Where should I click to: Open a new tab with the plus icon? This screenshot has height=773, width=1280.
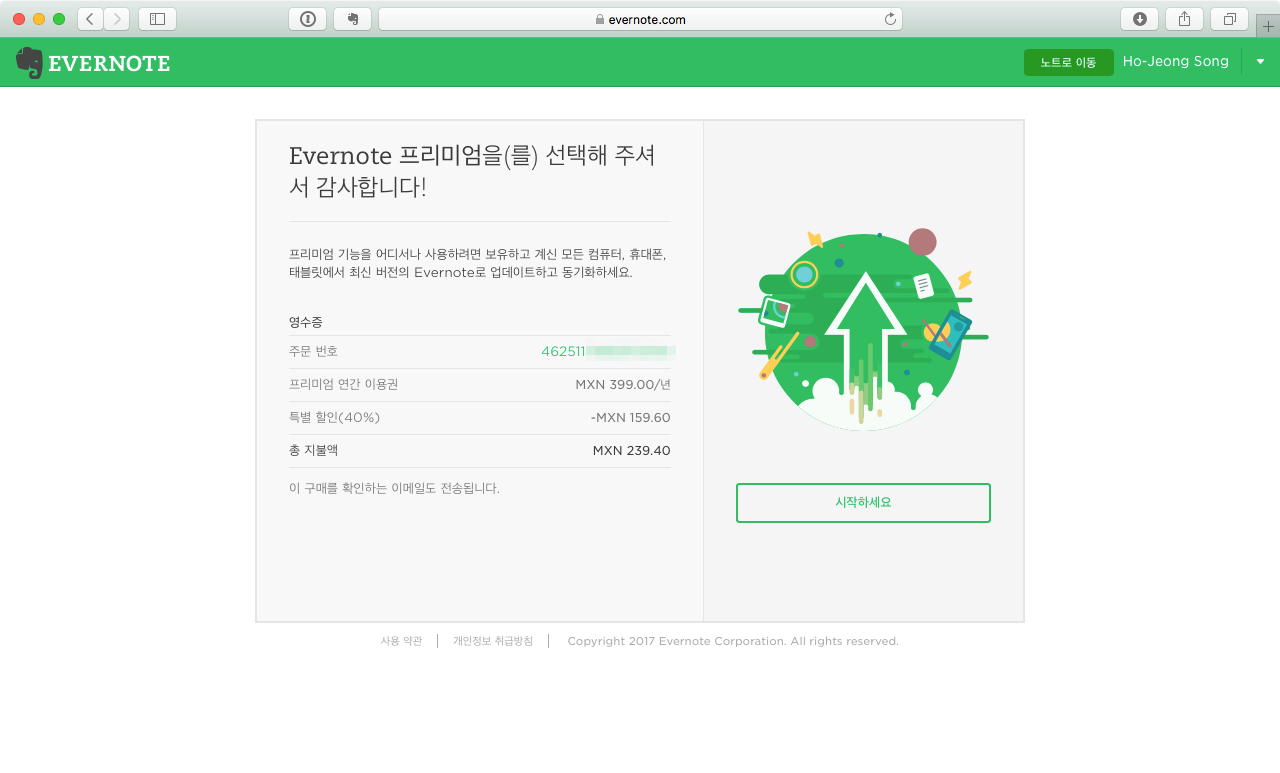1268,25
